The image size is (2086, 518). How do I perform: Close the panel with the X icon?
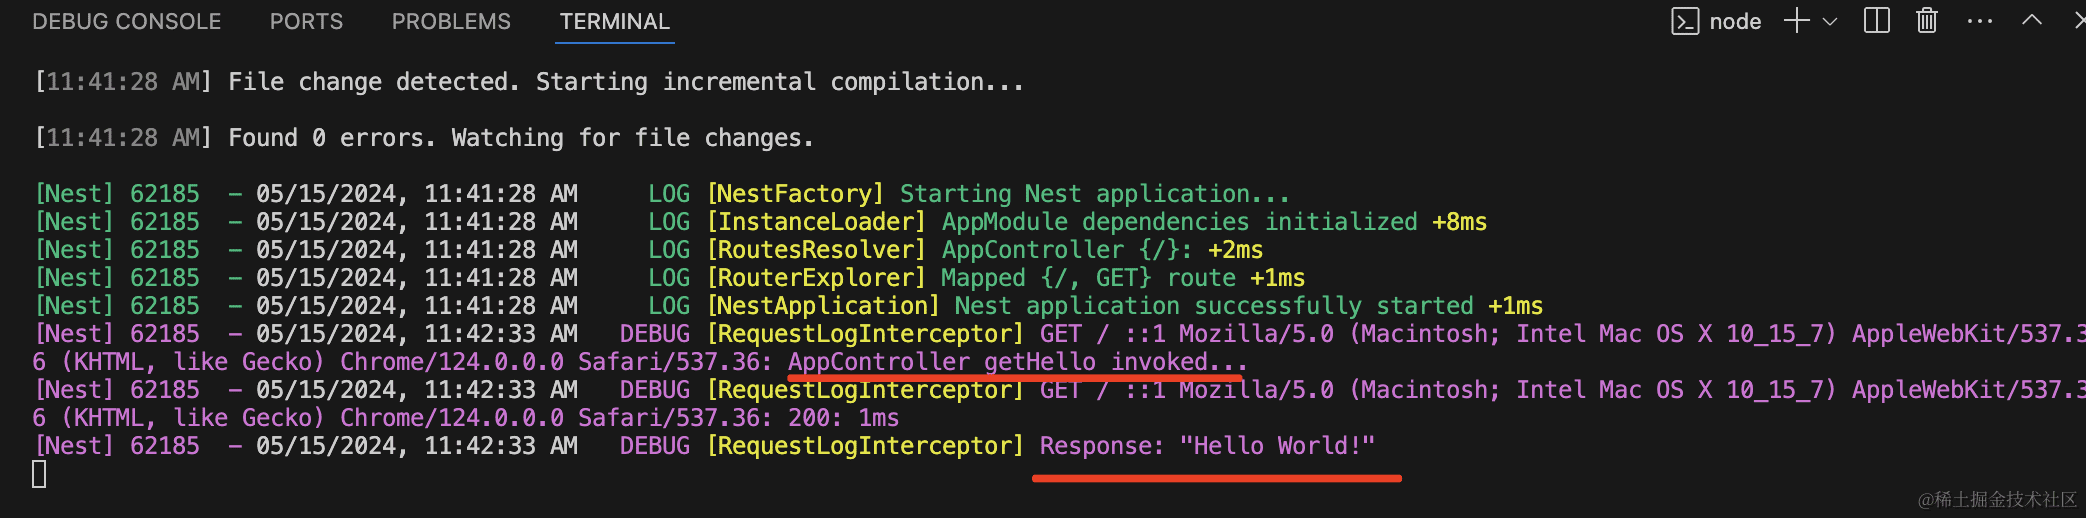(x=2080, y=20)
